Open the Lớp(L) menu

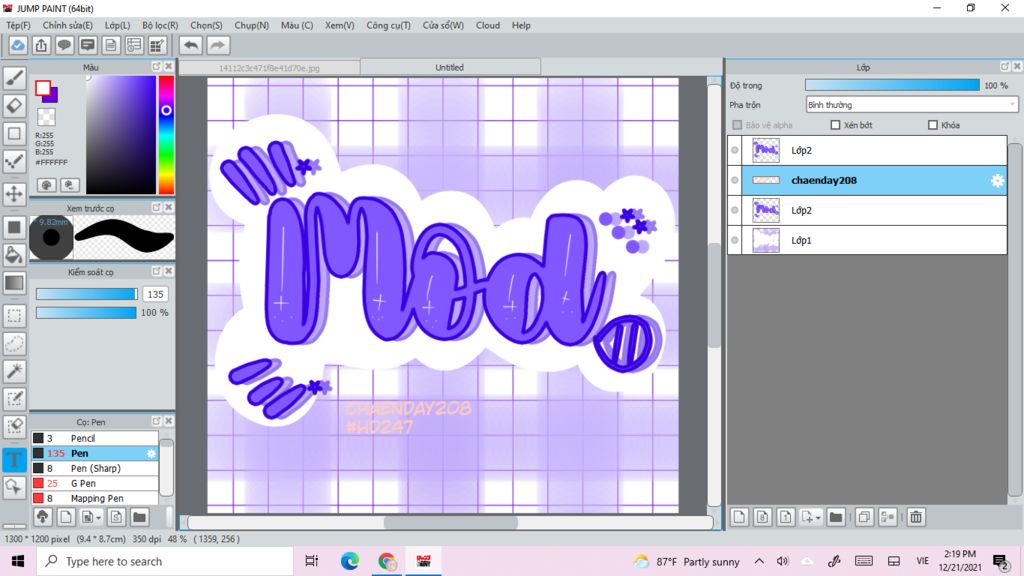tap(118, 25)
